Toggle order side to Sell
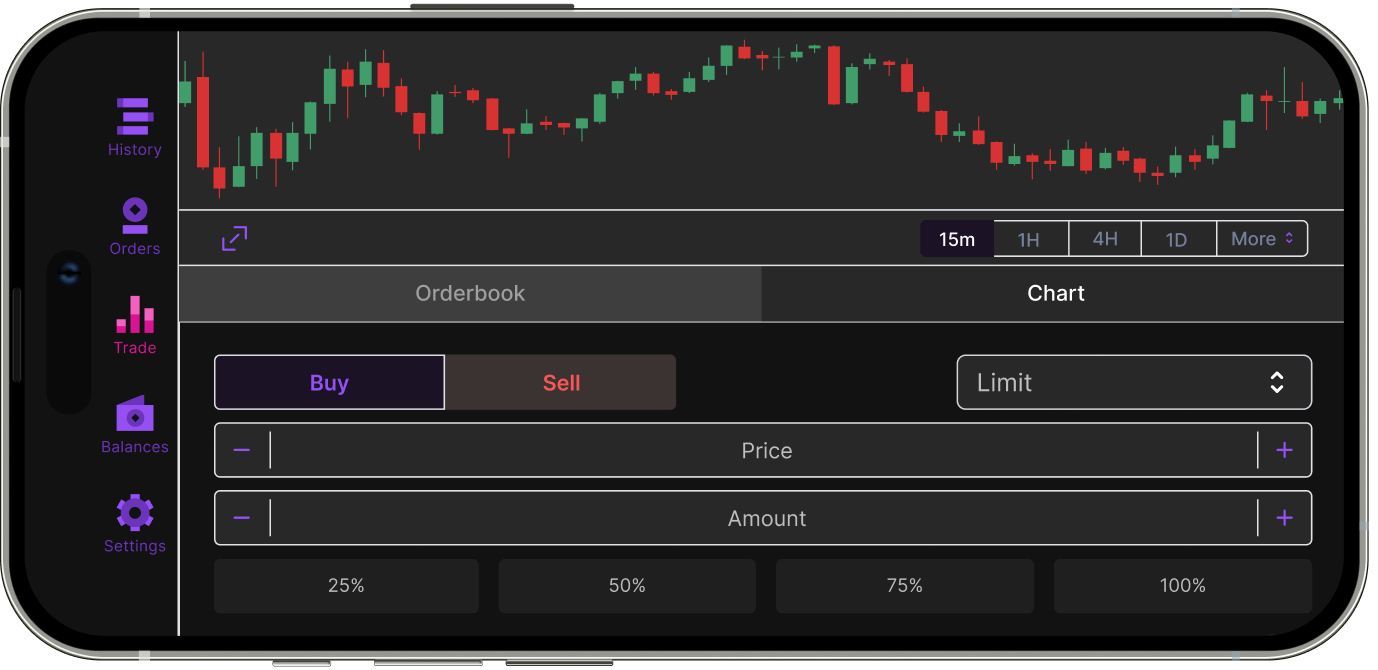 tap(561, 383)
